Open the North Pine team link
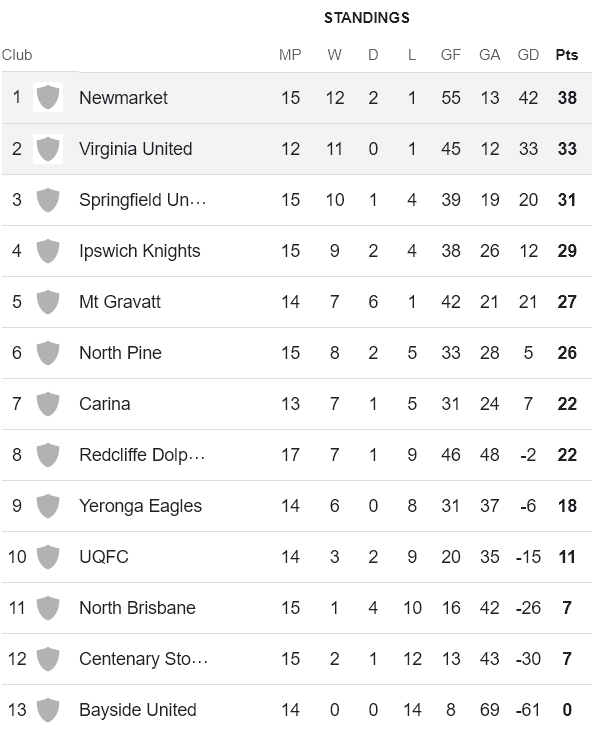The image size is (592, 735). tap(120, 353)
